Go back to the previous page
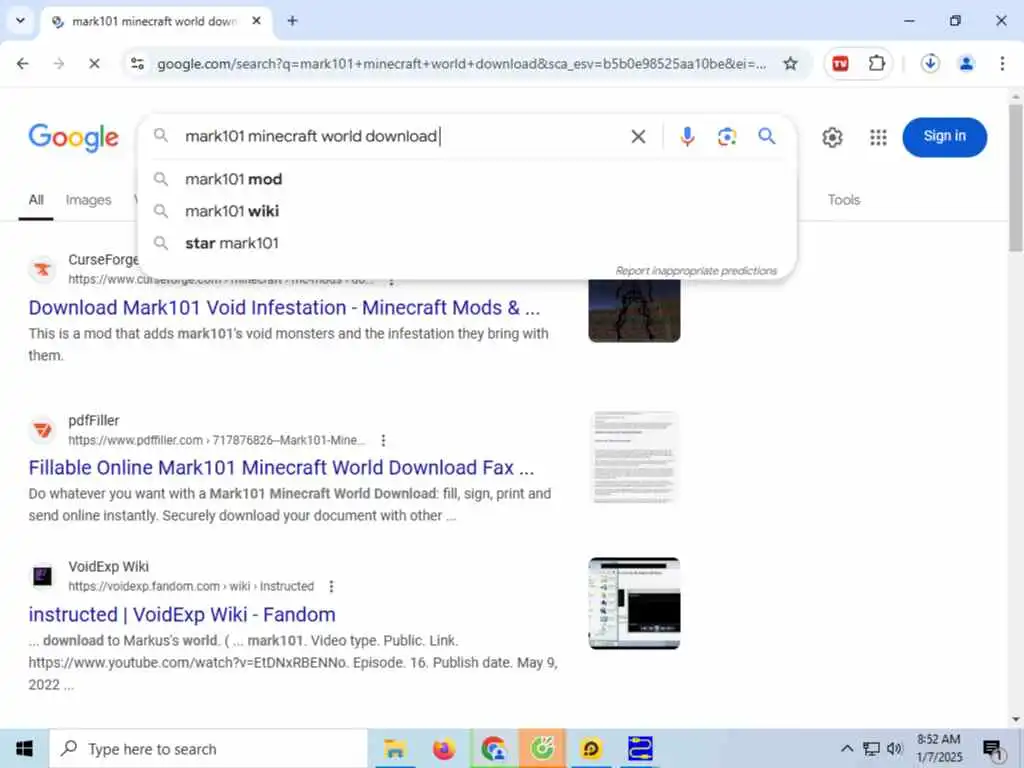1024x768 pixels. pyautogui.click(x=23, y=63)
